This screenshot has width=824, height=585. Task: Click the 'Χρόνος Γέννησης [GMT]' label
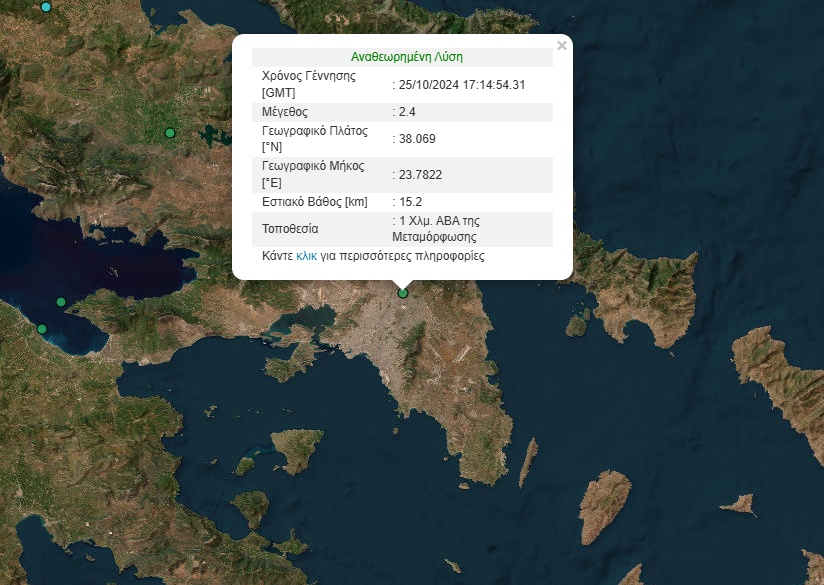pyautogui.click(x=308, y=84)
